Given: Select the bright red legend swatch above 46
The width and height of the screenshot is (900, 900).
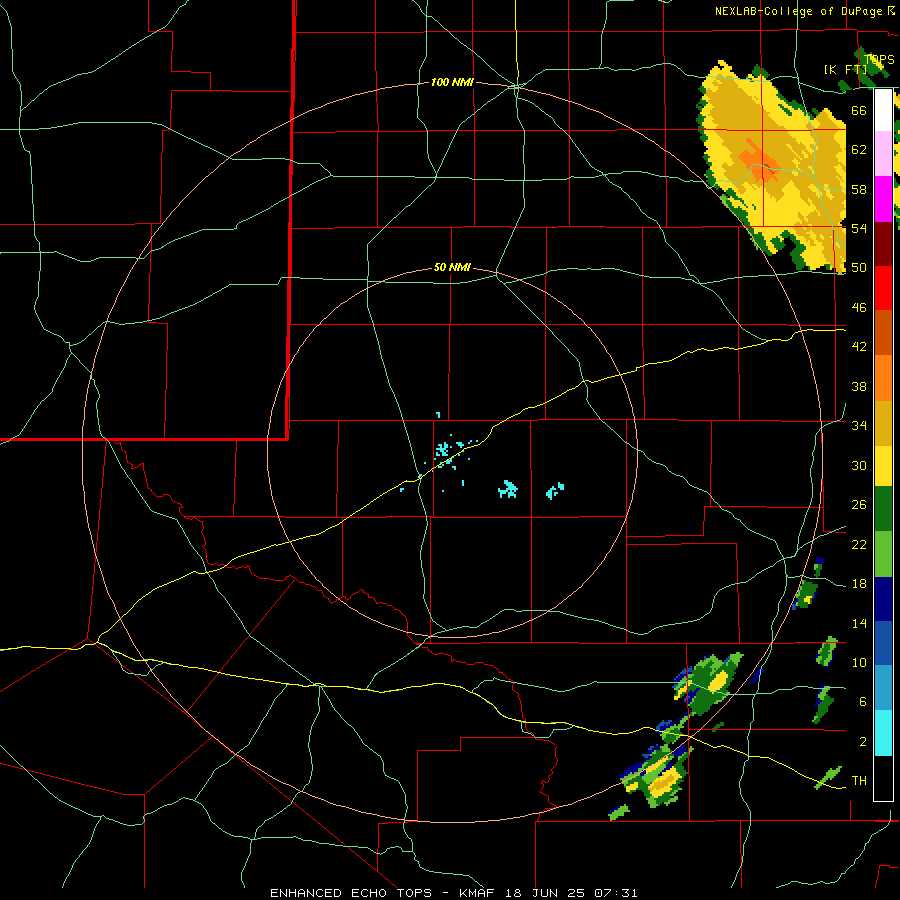Looking at the screenshot, I should tap(883, 288).
